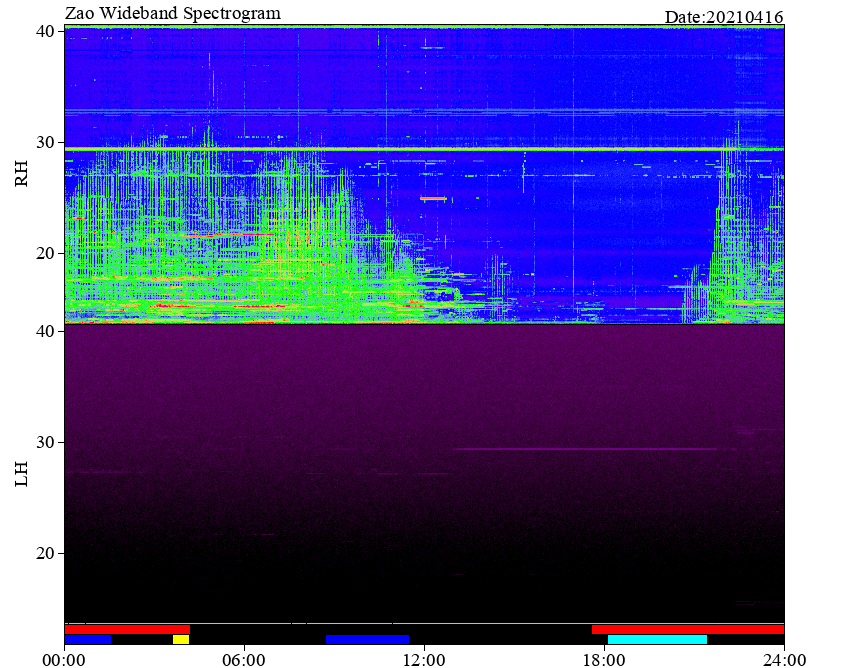Click the 24:00 time axis label
848x668 pixels.
pos(784,660)
